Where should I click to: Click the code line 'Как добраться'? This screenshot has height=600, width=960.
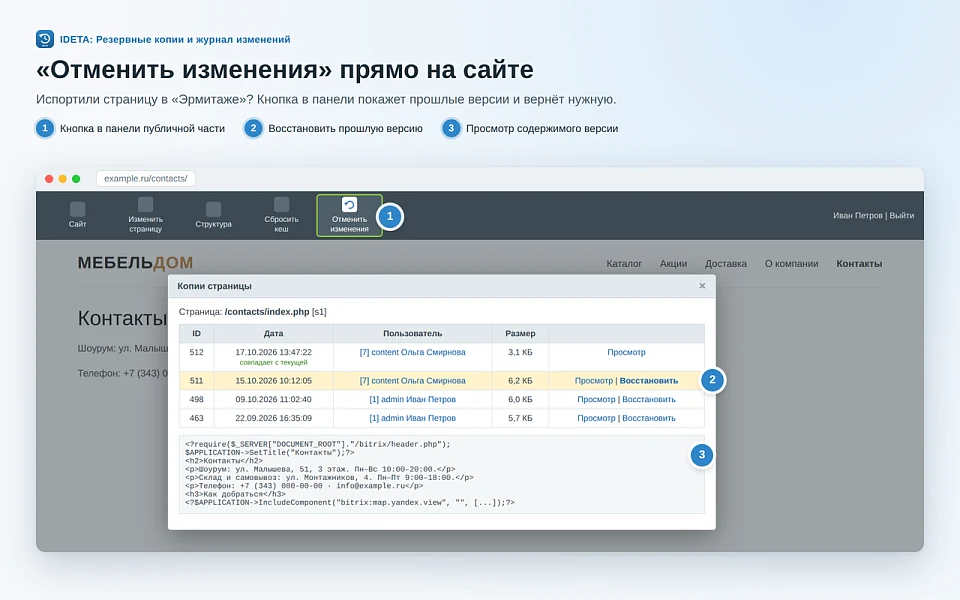pyautogui.click(x=235, y=494)
